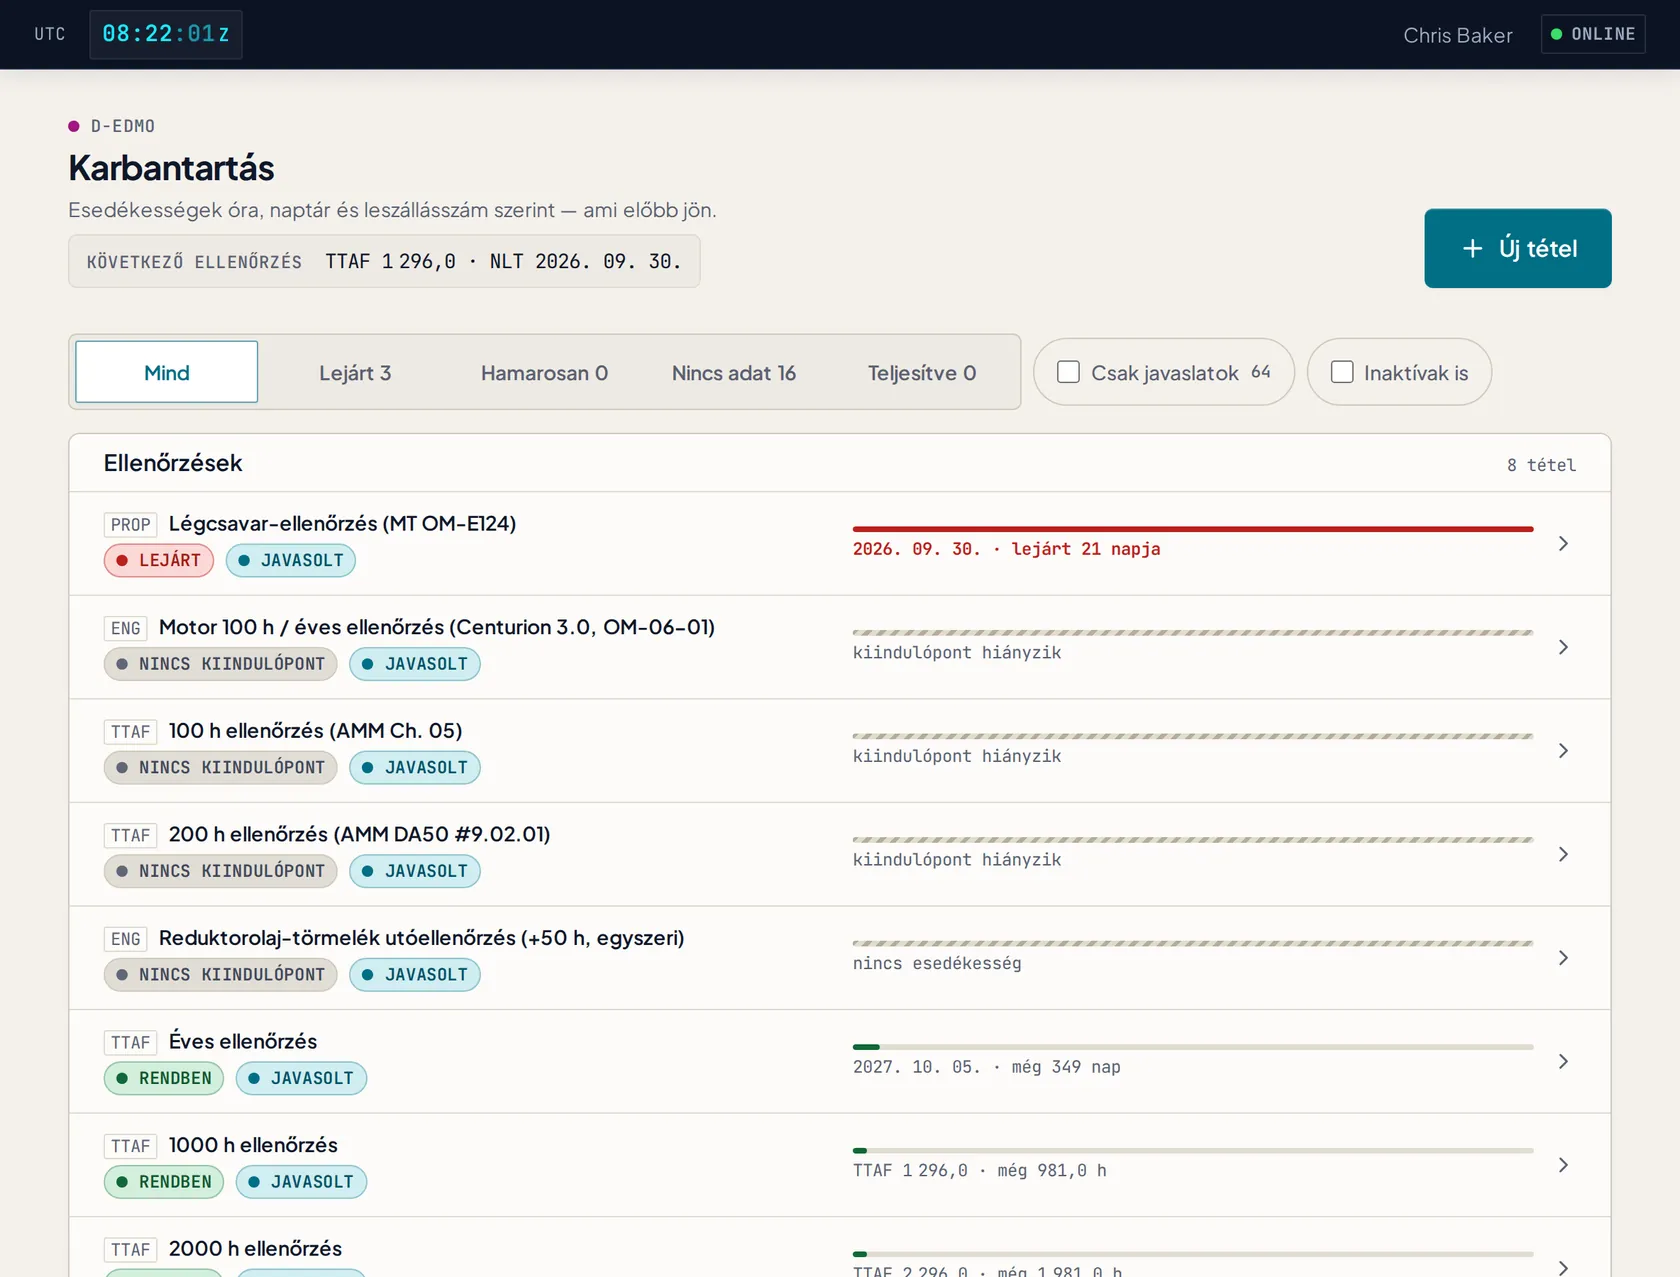Click NINCS KIINDULÓPONT badge on Motor row
The width and height of the screenshot is (1680, 1277).
pyautogui.click(x=220, y=664)
